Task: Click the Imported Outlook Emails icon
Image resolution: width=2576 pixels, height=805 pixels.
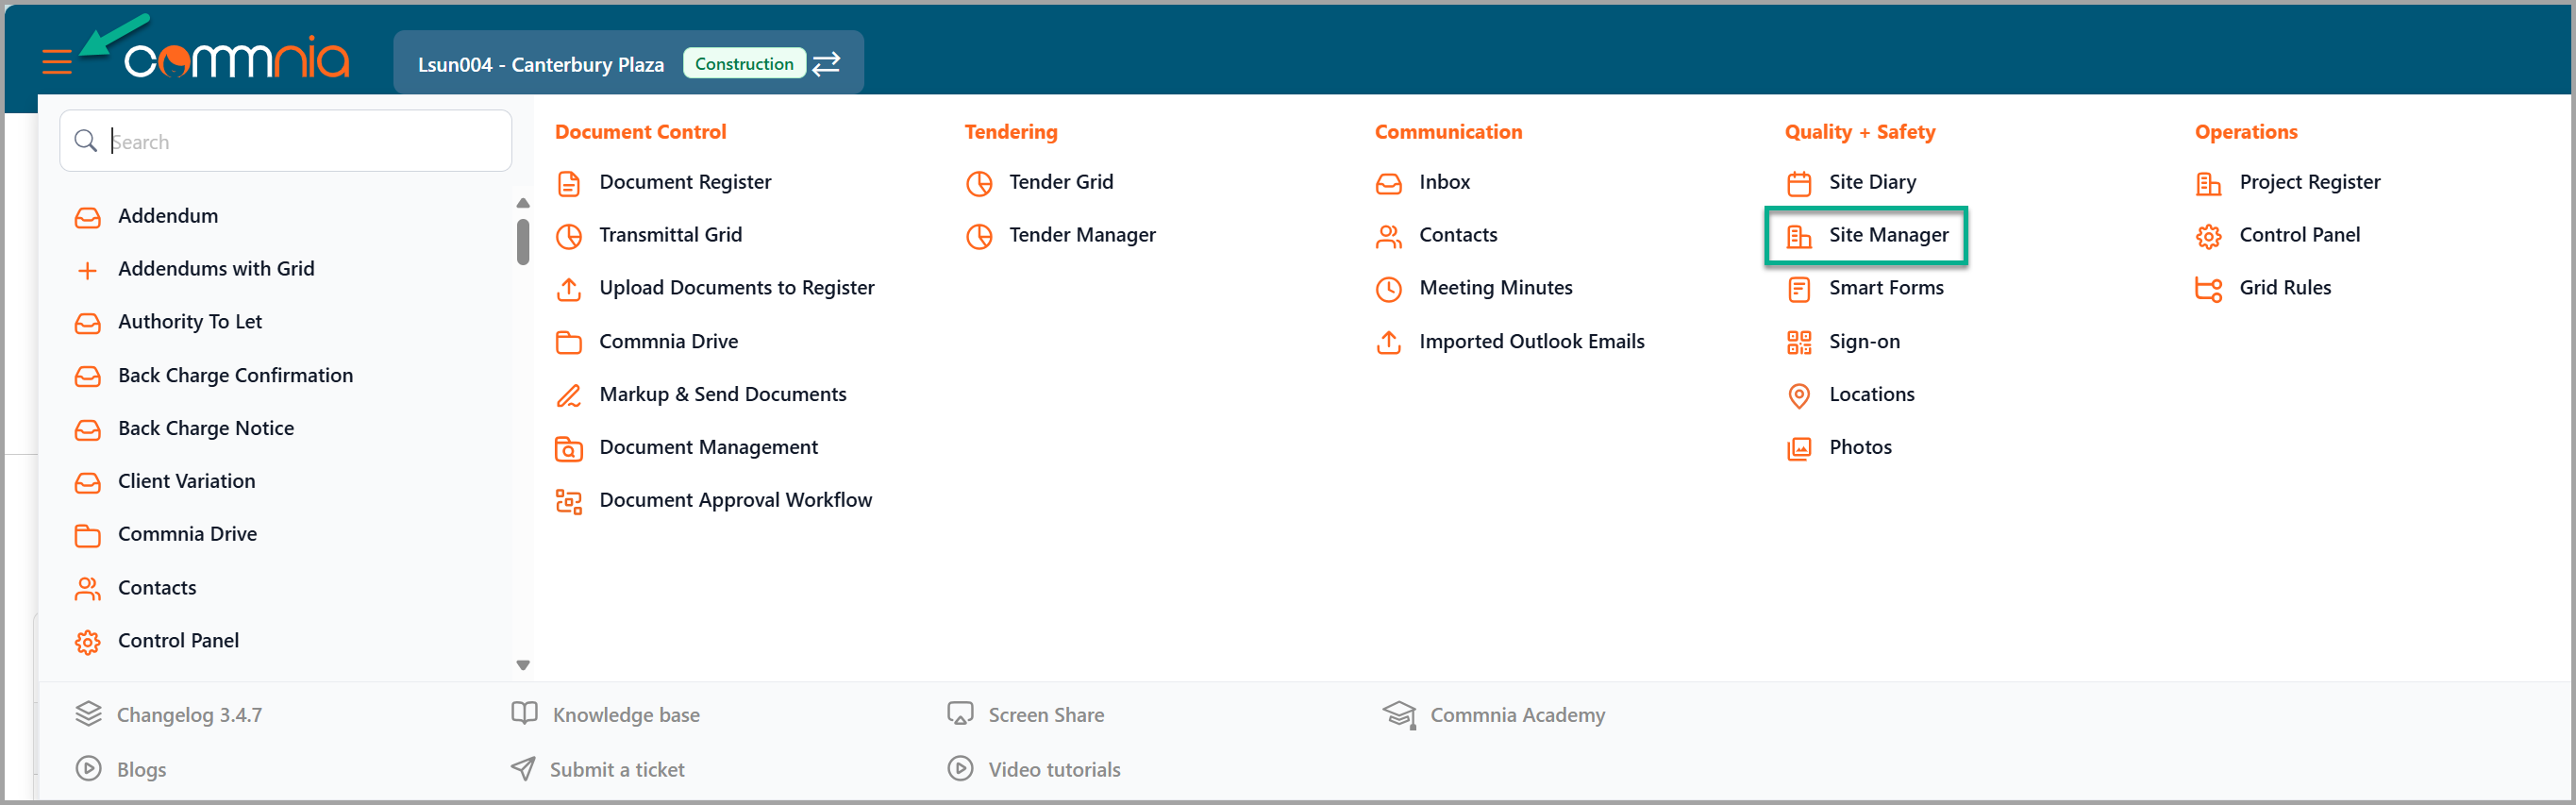Action: click(1389, 343)
